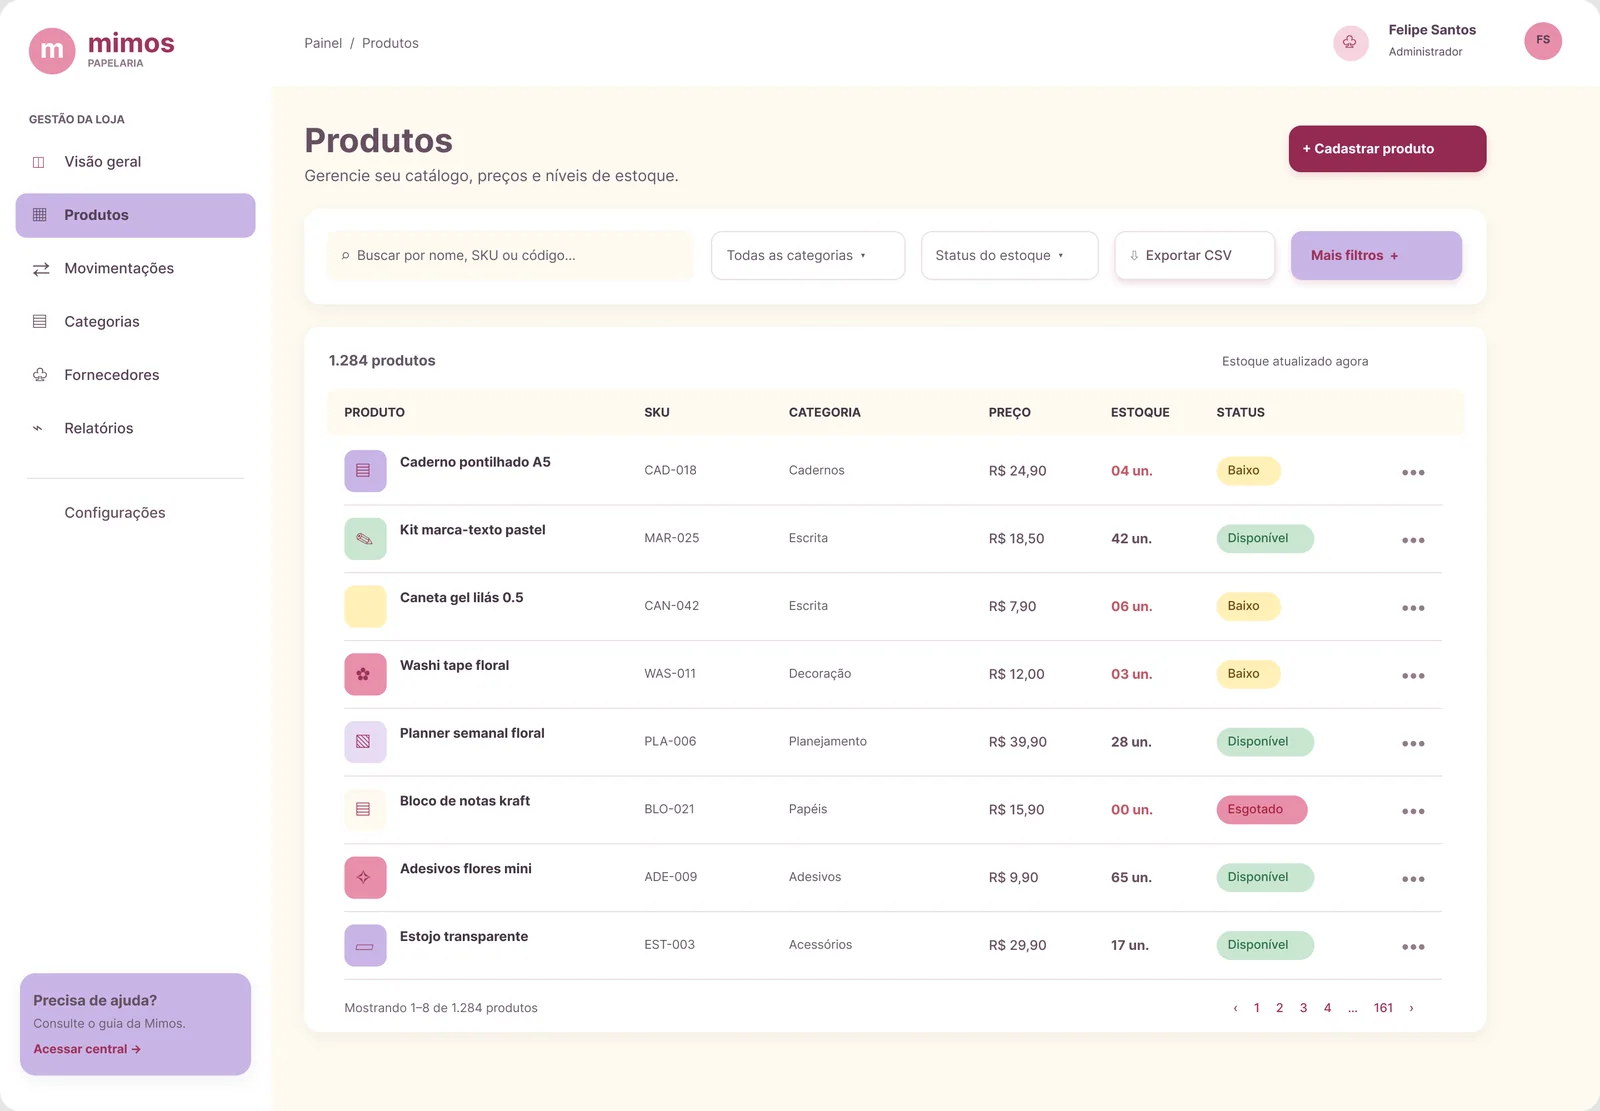Image resolution: width=1600 pixels, height=1111 pixels.
Task: Expand Mais filtros options
Action: 1376,256
